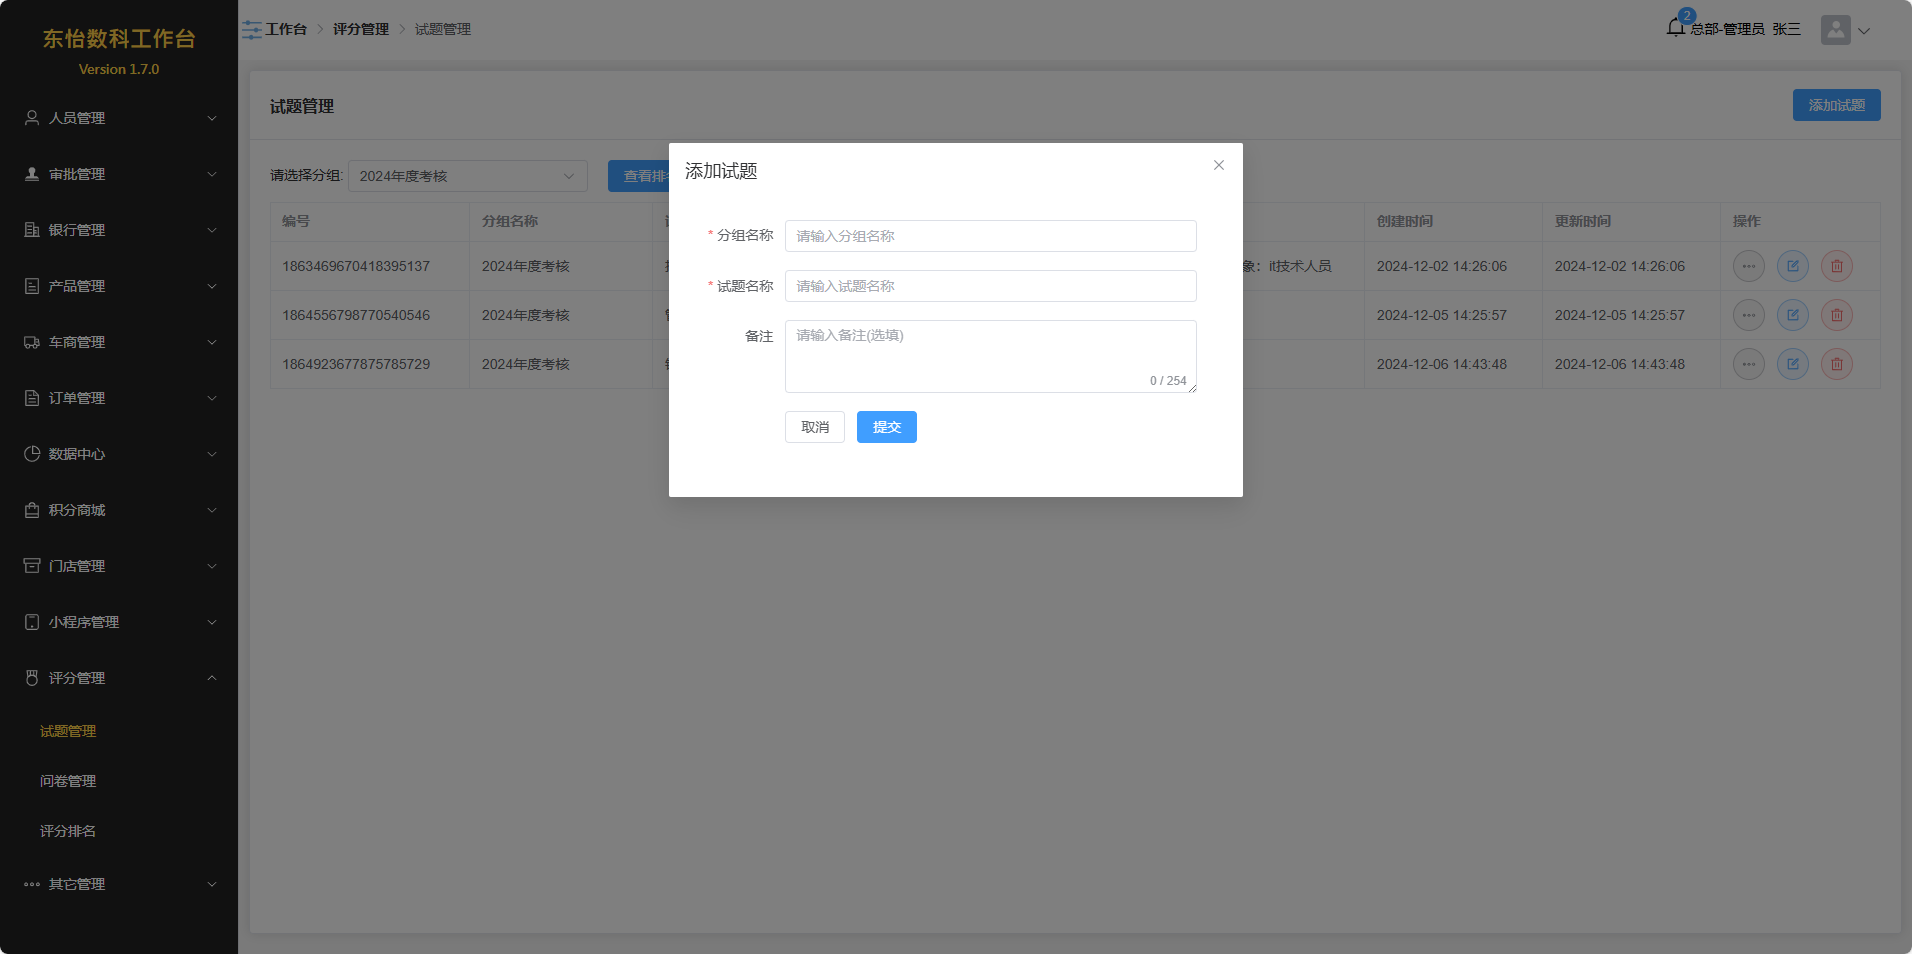Click edit icon for first table row

1792,266
